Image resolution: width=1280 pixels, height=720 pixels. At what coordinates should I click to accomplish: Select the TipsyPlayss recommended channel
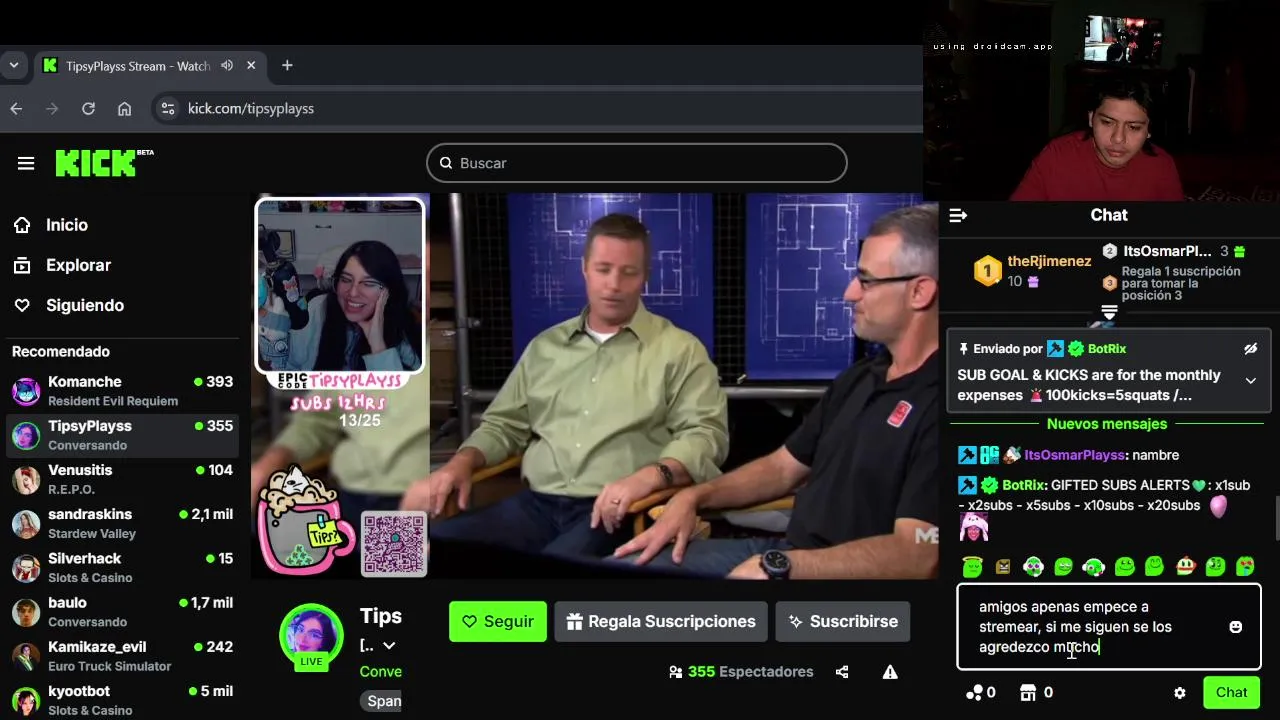point(122,434)
